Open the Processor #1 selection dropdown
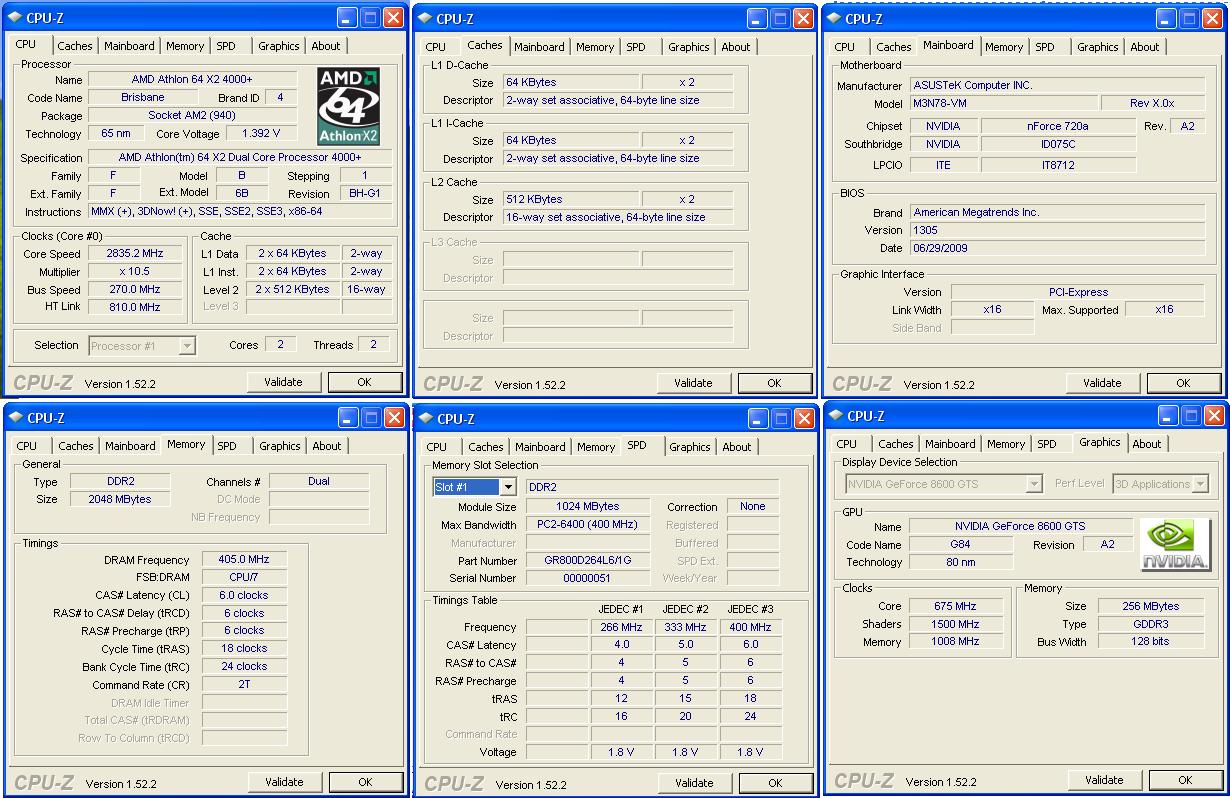The width and height of the screenshot is (1230, 798). pyautogui.click(x=187, y=346)
